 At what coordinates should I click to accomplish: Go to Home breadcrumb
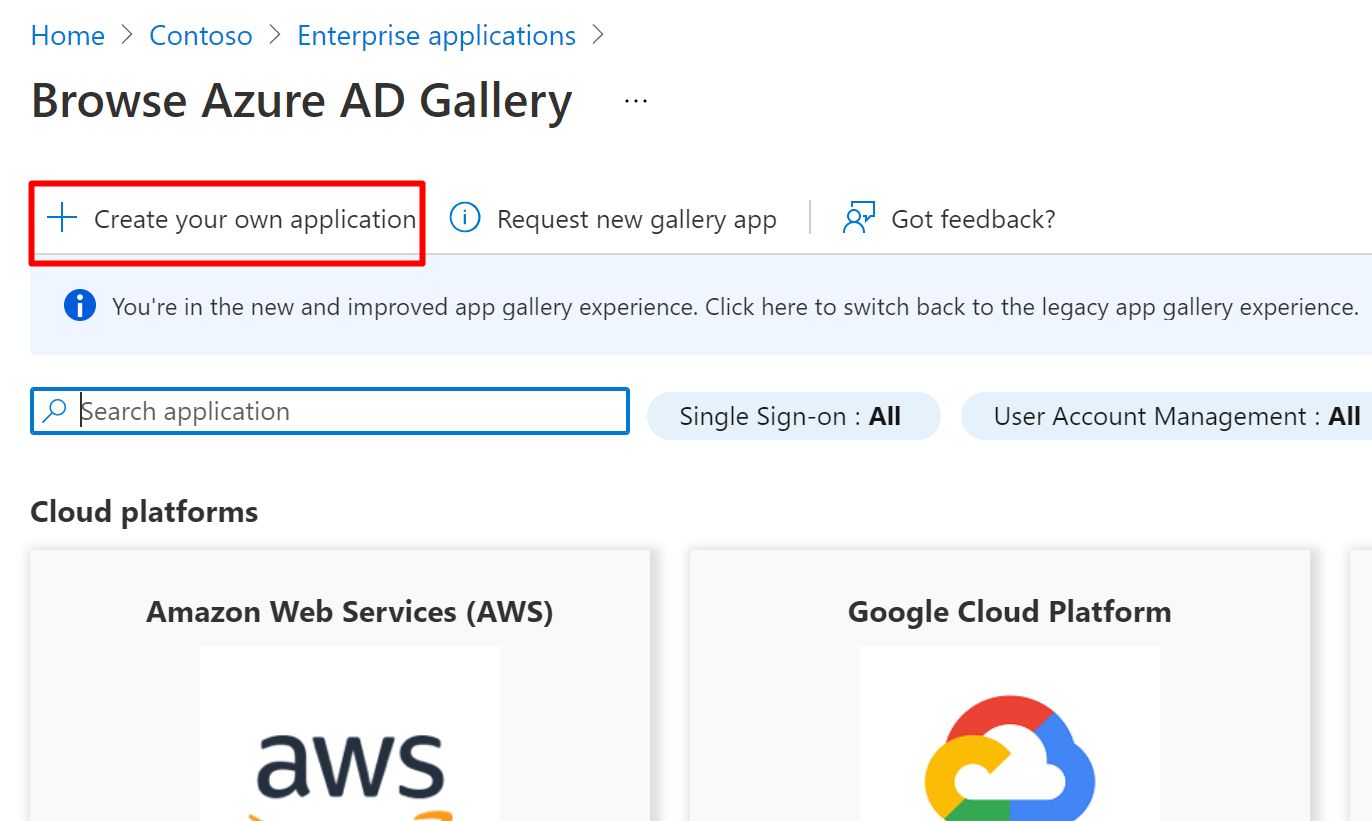pos(68,36)
